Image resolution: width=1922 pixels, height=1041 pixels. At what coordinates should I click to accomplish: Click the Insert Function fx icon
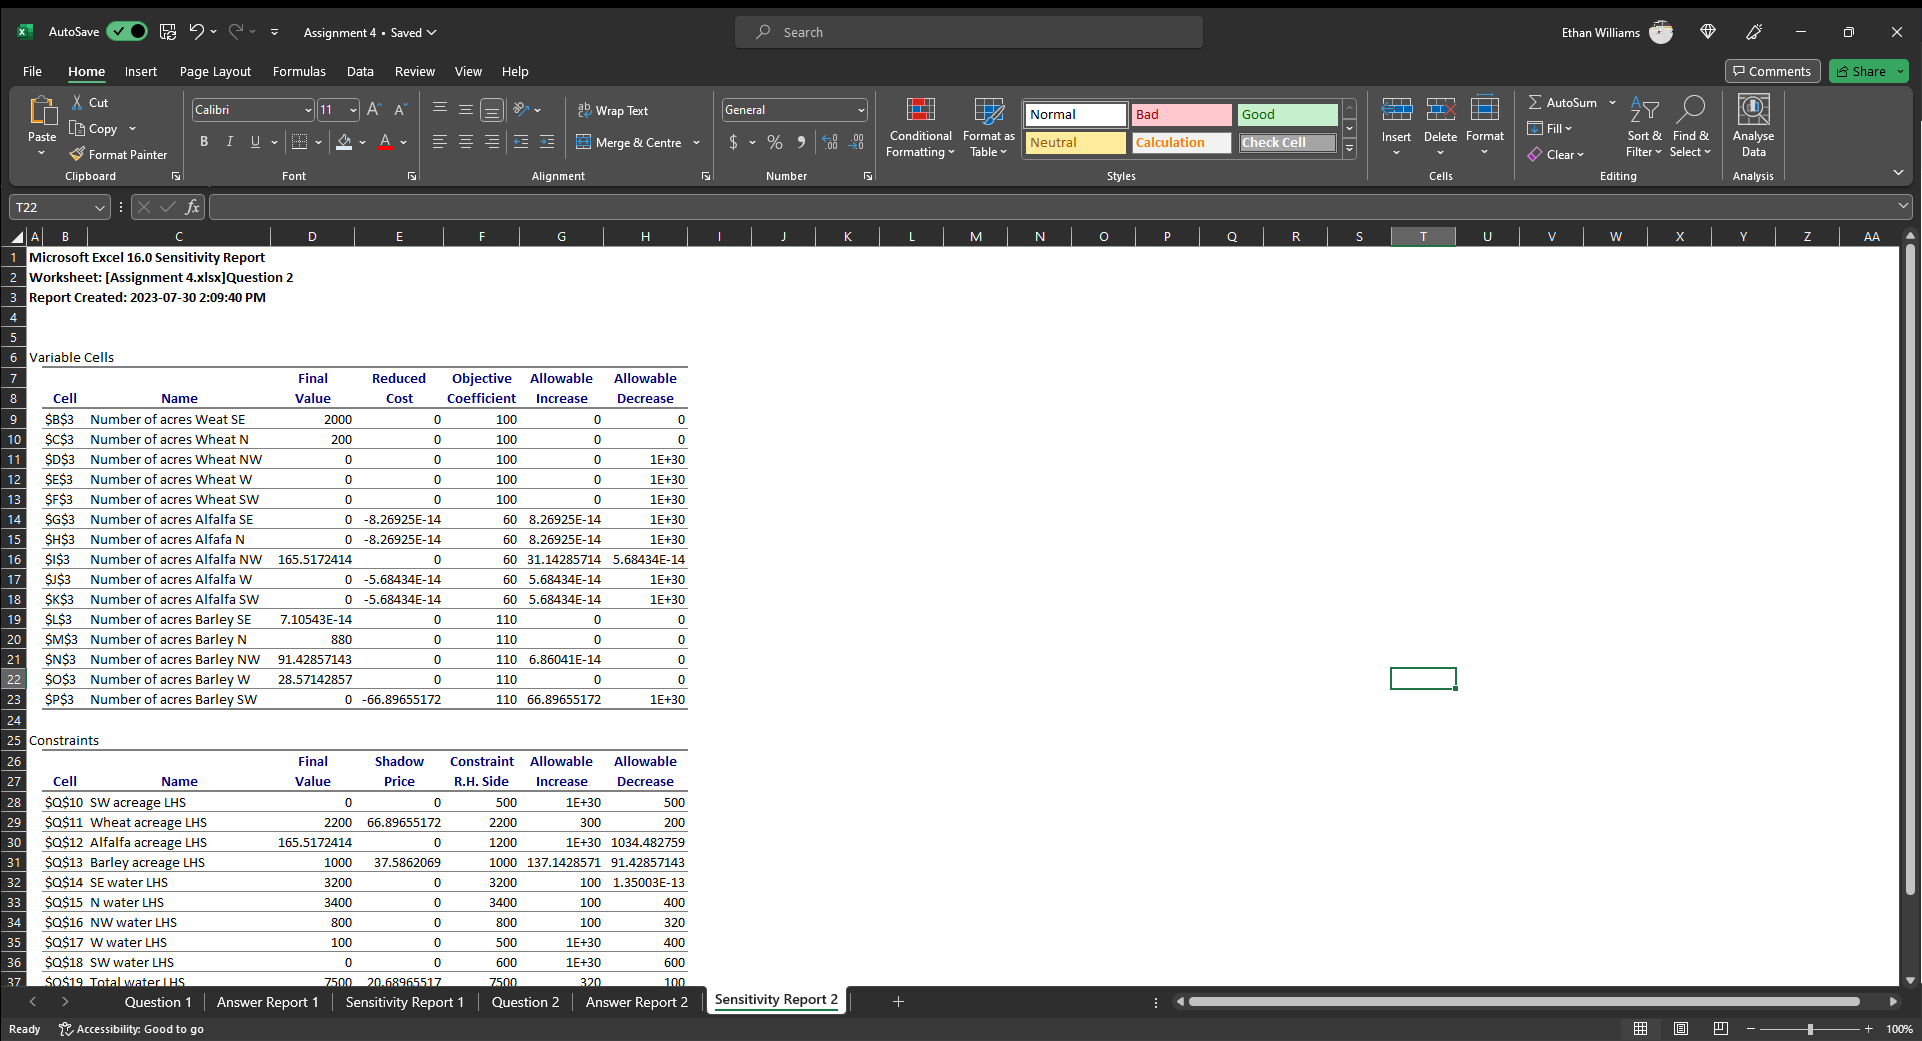click(192, 207)
